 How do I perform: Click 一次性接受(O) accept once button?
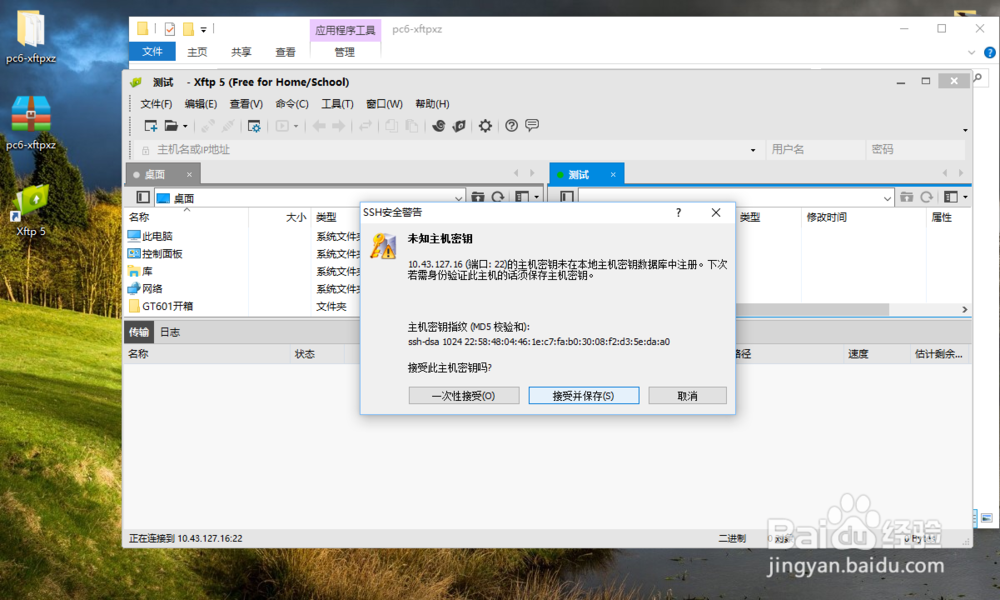464,395
